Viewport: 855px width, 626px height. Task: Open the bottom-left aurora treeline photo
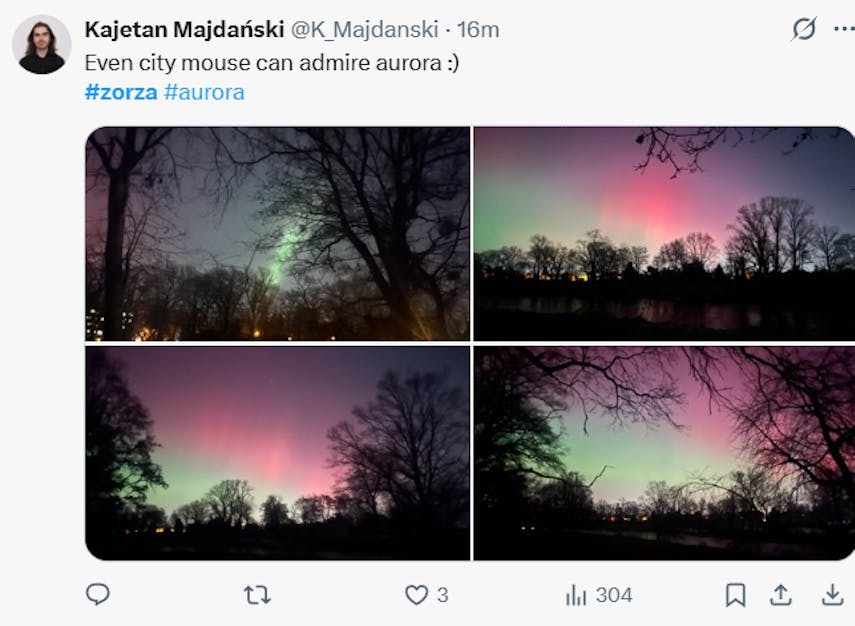coord(277,452)
